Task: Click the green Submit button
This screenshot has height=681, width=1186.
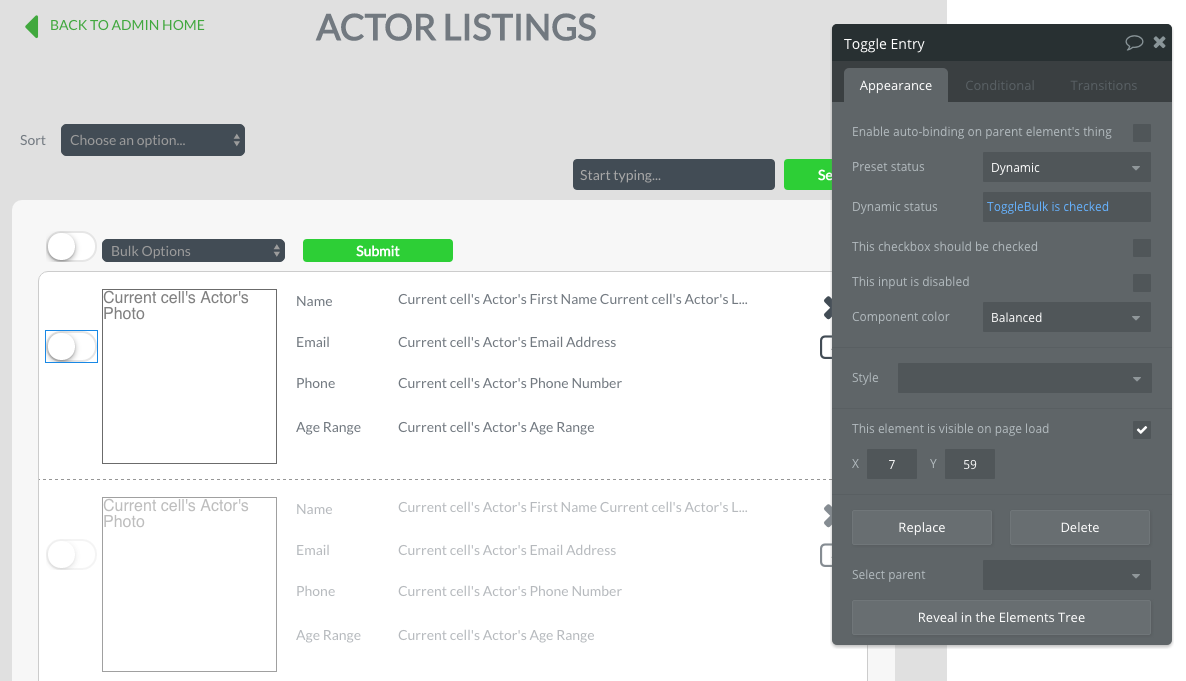Action: click(377, 251)
